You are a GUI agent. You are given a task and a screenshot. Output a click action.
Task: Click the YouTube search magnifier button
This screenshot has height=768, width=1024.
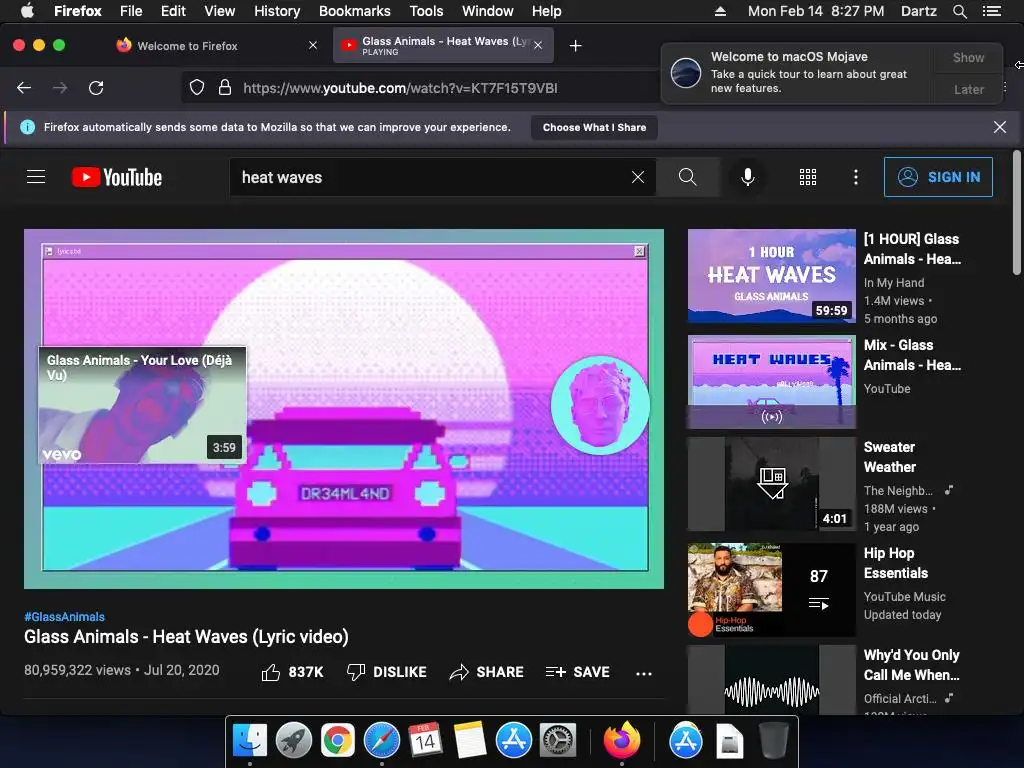(x=687, y=177)
